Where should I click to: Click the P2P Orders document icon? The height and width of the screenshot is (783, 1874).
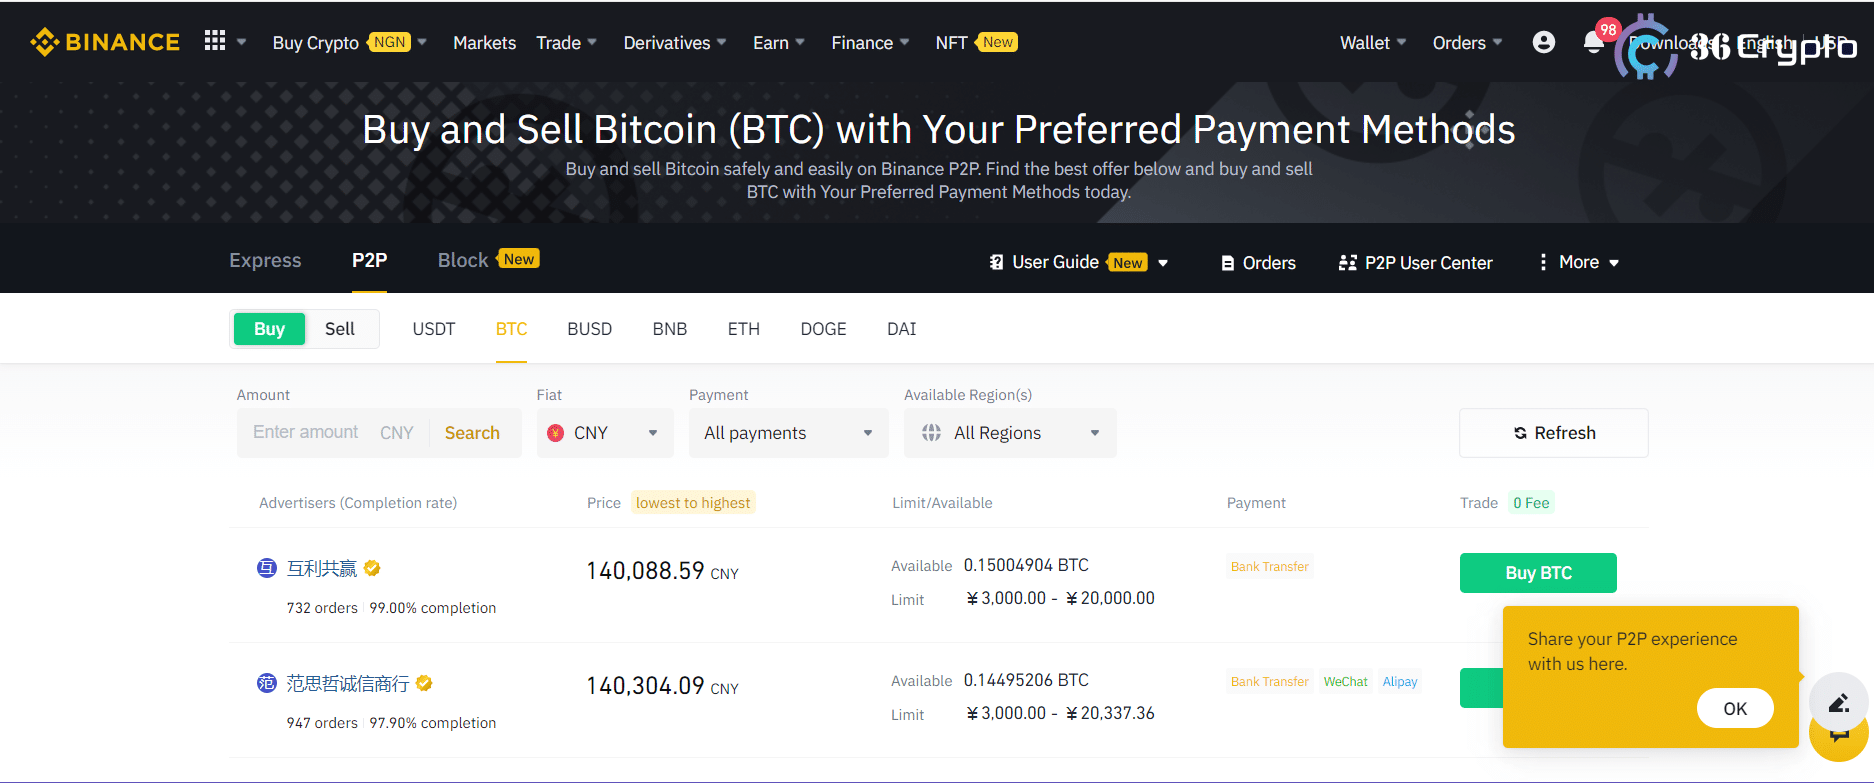[1227, 263]
